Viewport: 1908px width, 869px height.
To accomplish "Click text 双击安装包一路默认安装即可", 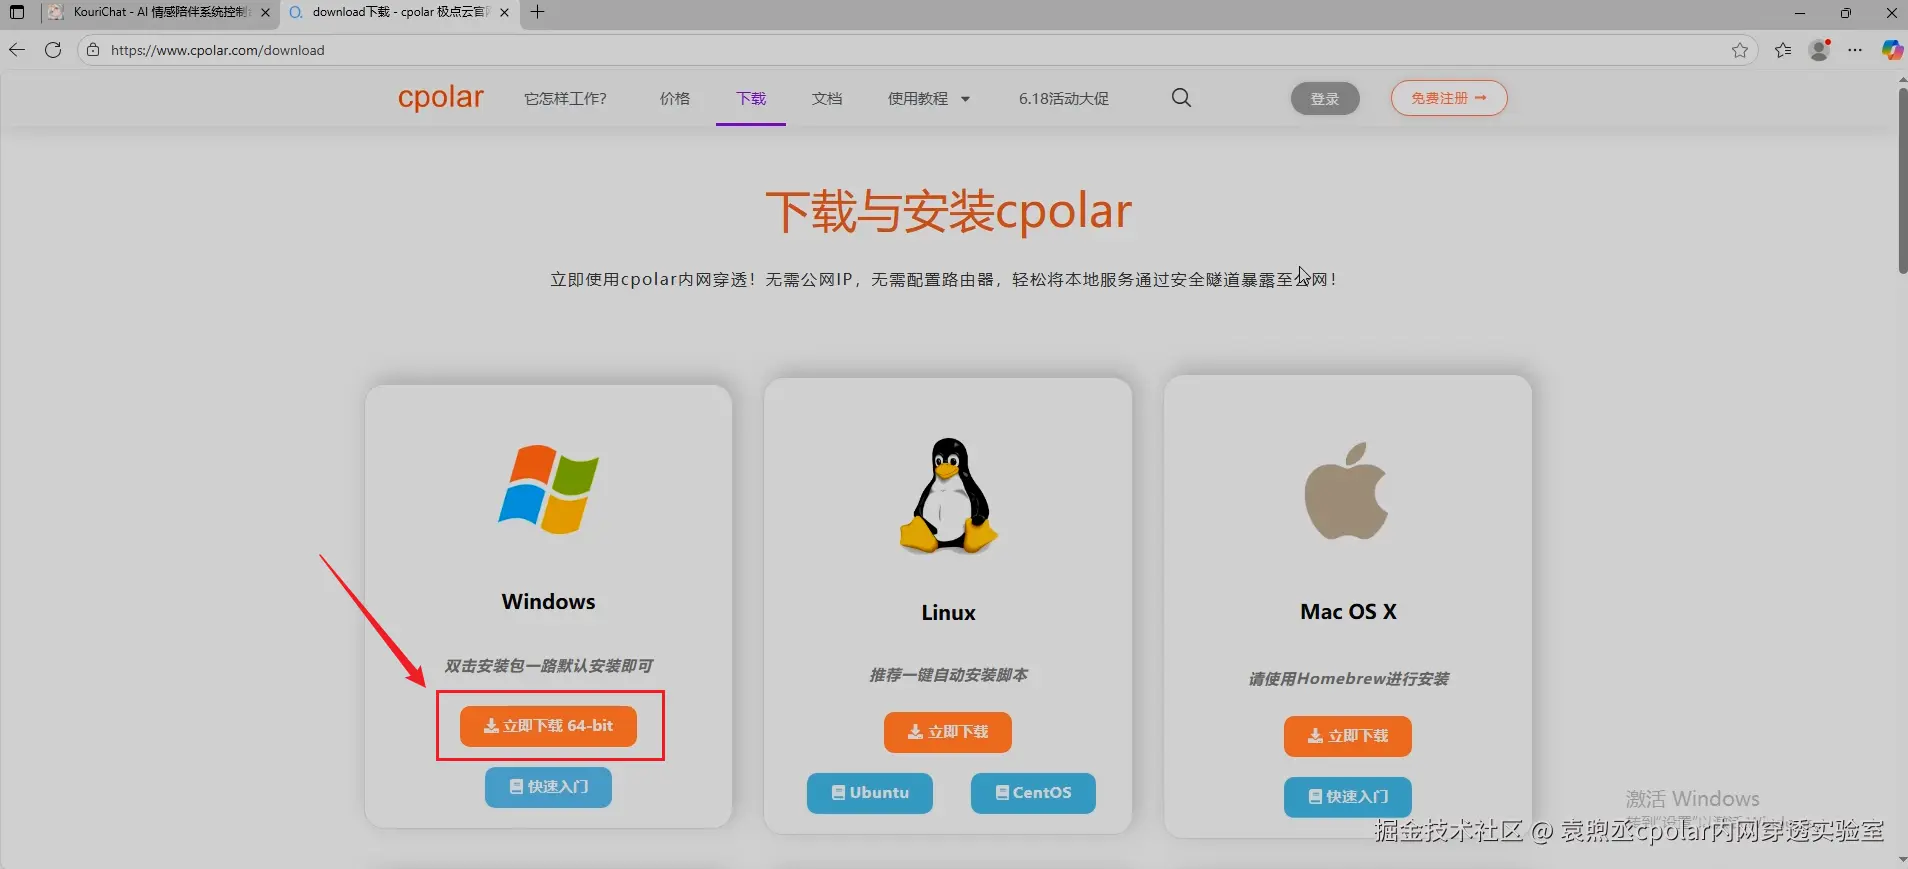I will 548,666.
